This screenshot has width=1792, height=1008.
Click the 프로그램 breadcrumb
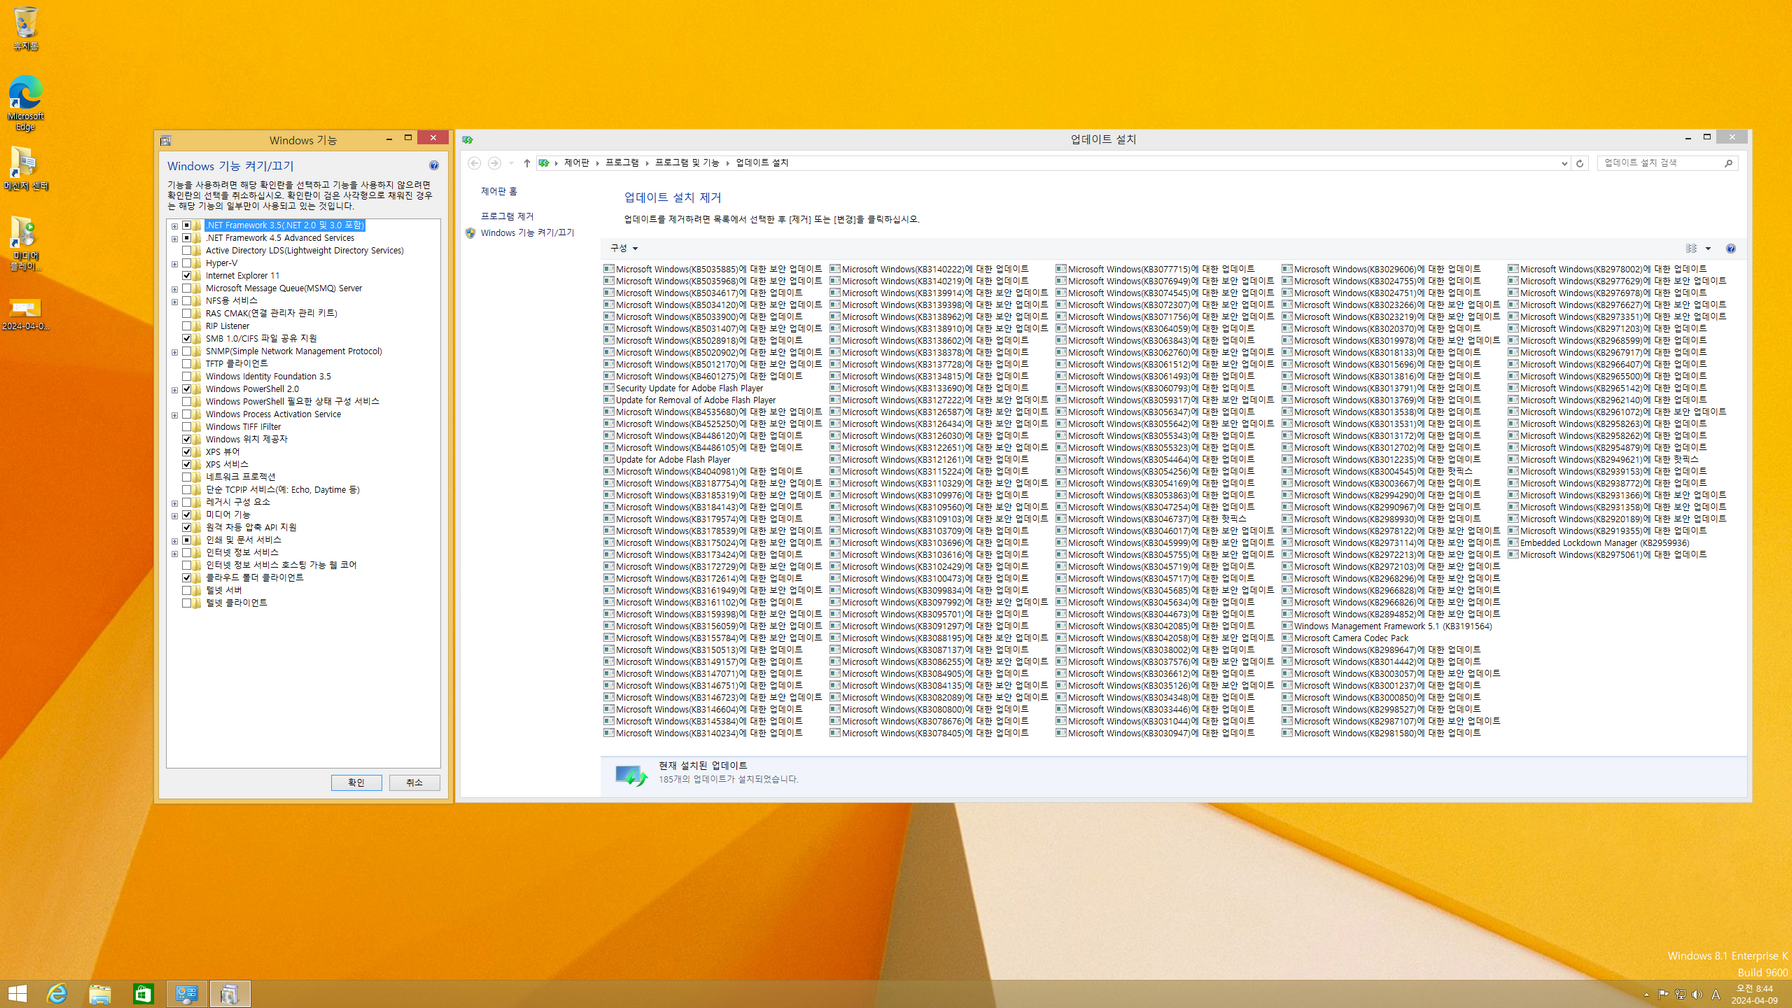point(622,163)
